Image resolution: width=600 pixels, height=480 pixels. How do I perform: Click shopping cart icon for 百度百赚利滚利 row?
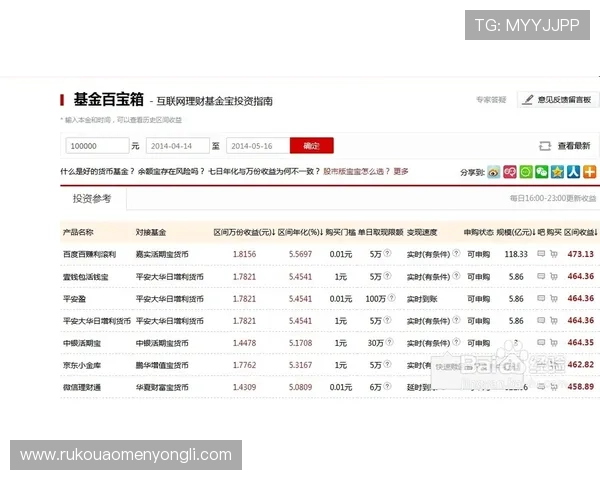[x=553, y=254]
